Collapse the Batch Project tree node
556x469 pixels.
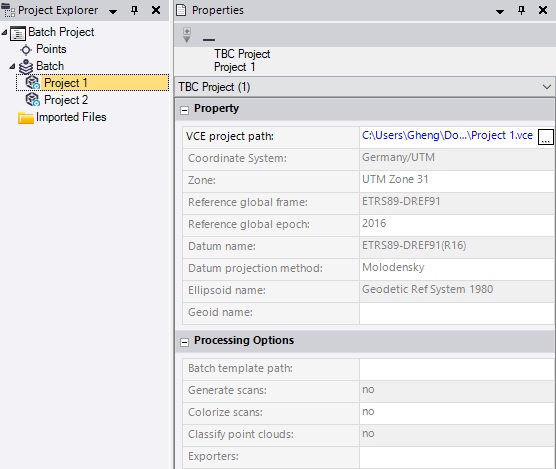(4, 32)
